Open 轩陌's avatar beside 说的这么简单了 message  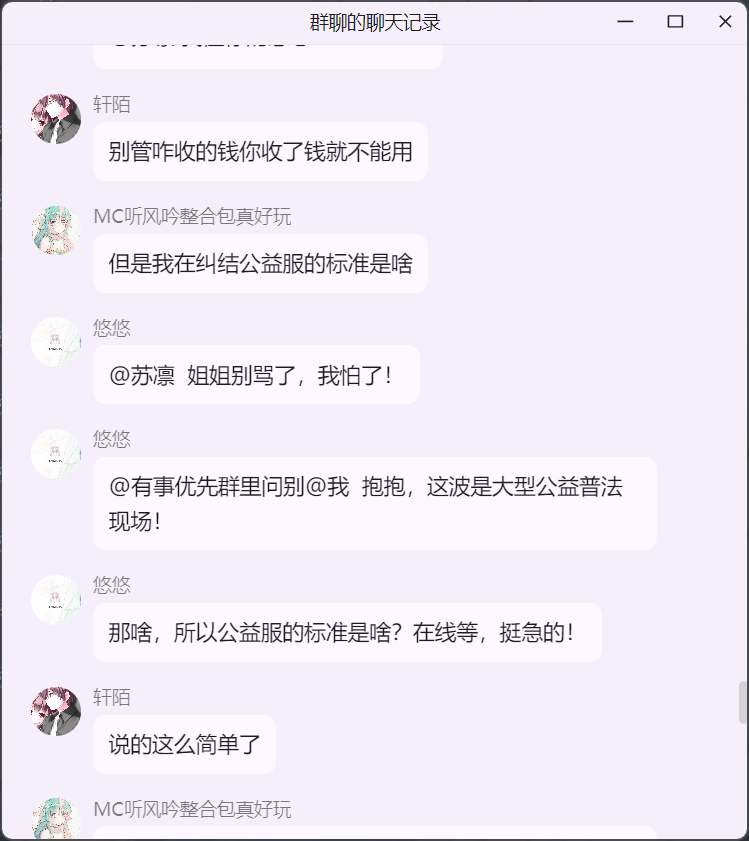coord(56,711)
